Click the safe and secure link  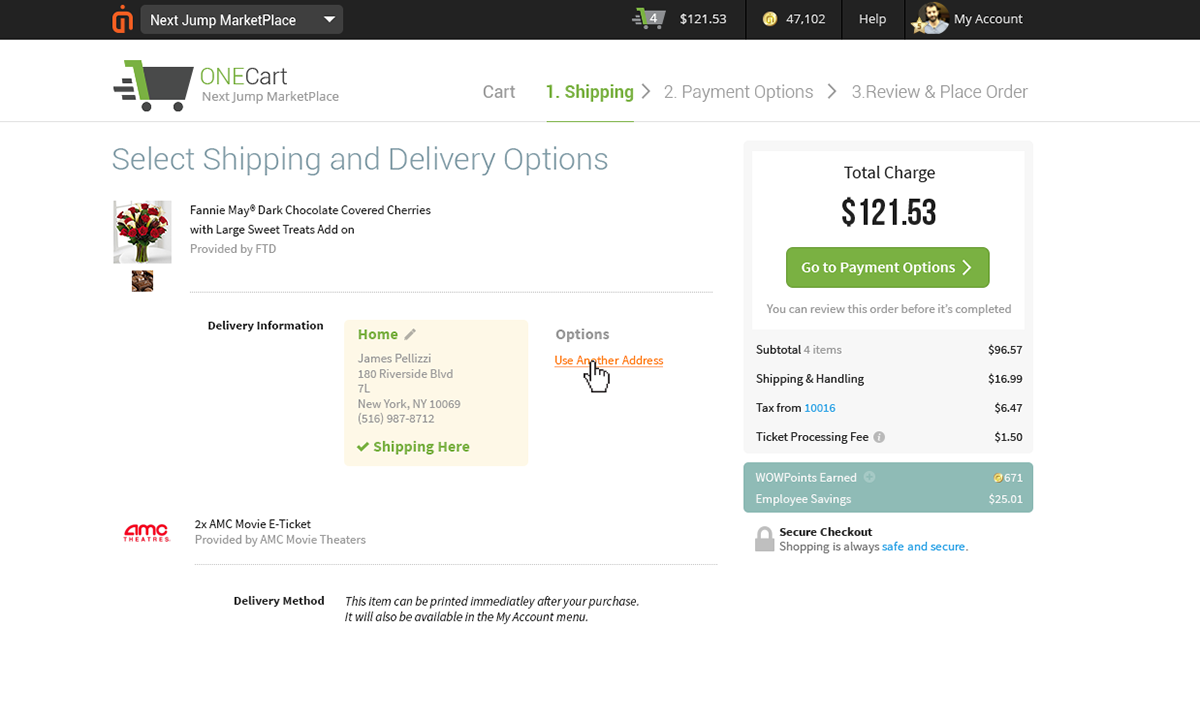(923, 547)
